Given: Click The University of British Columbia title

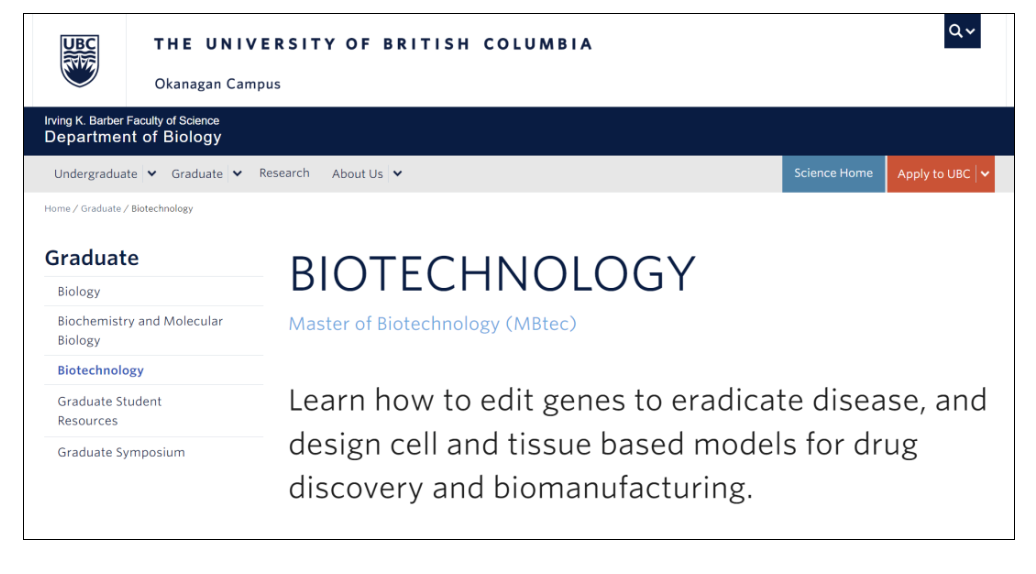Looking at the screenshot, I should pos(373,44).
